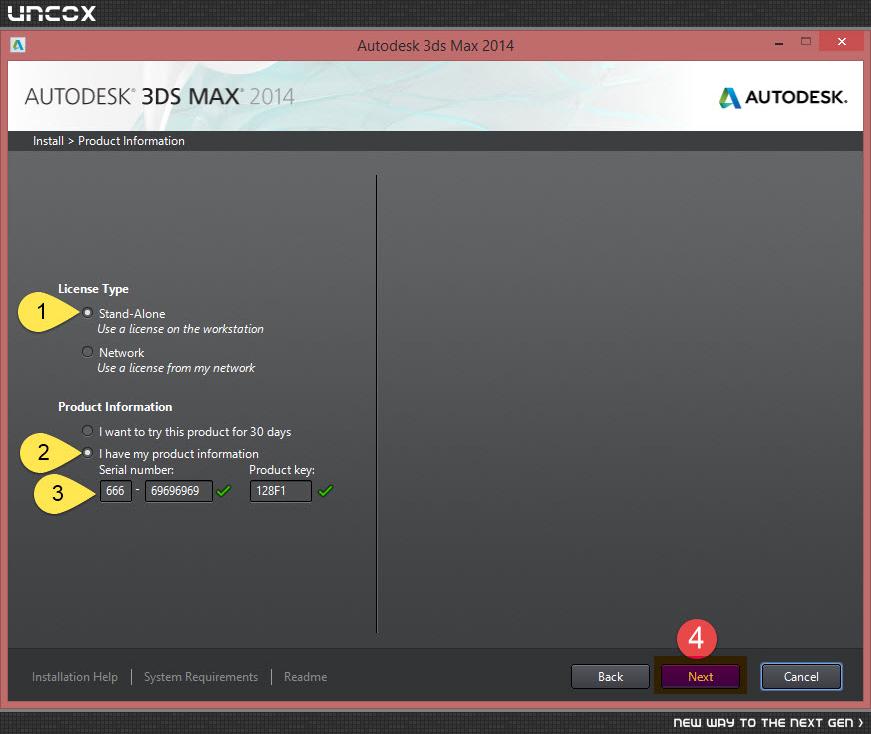Click the 'License Type' heading
Viewport: 871px width, 734px height.
coord(93,289)
